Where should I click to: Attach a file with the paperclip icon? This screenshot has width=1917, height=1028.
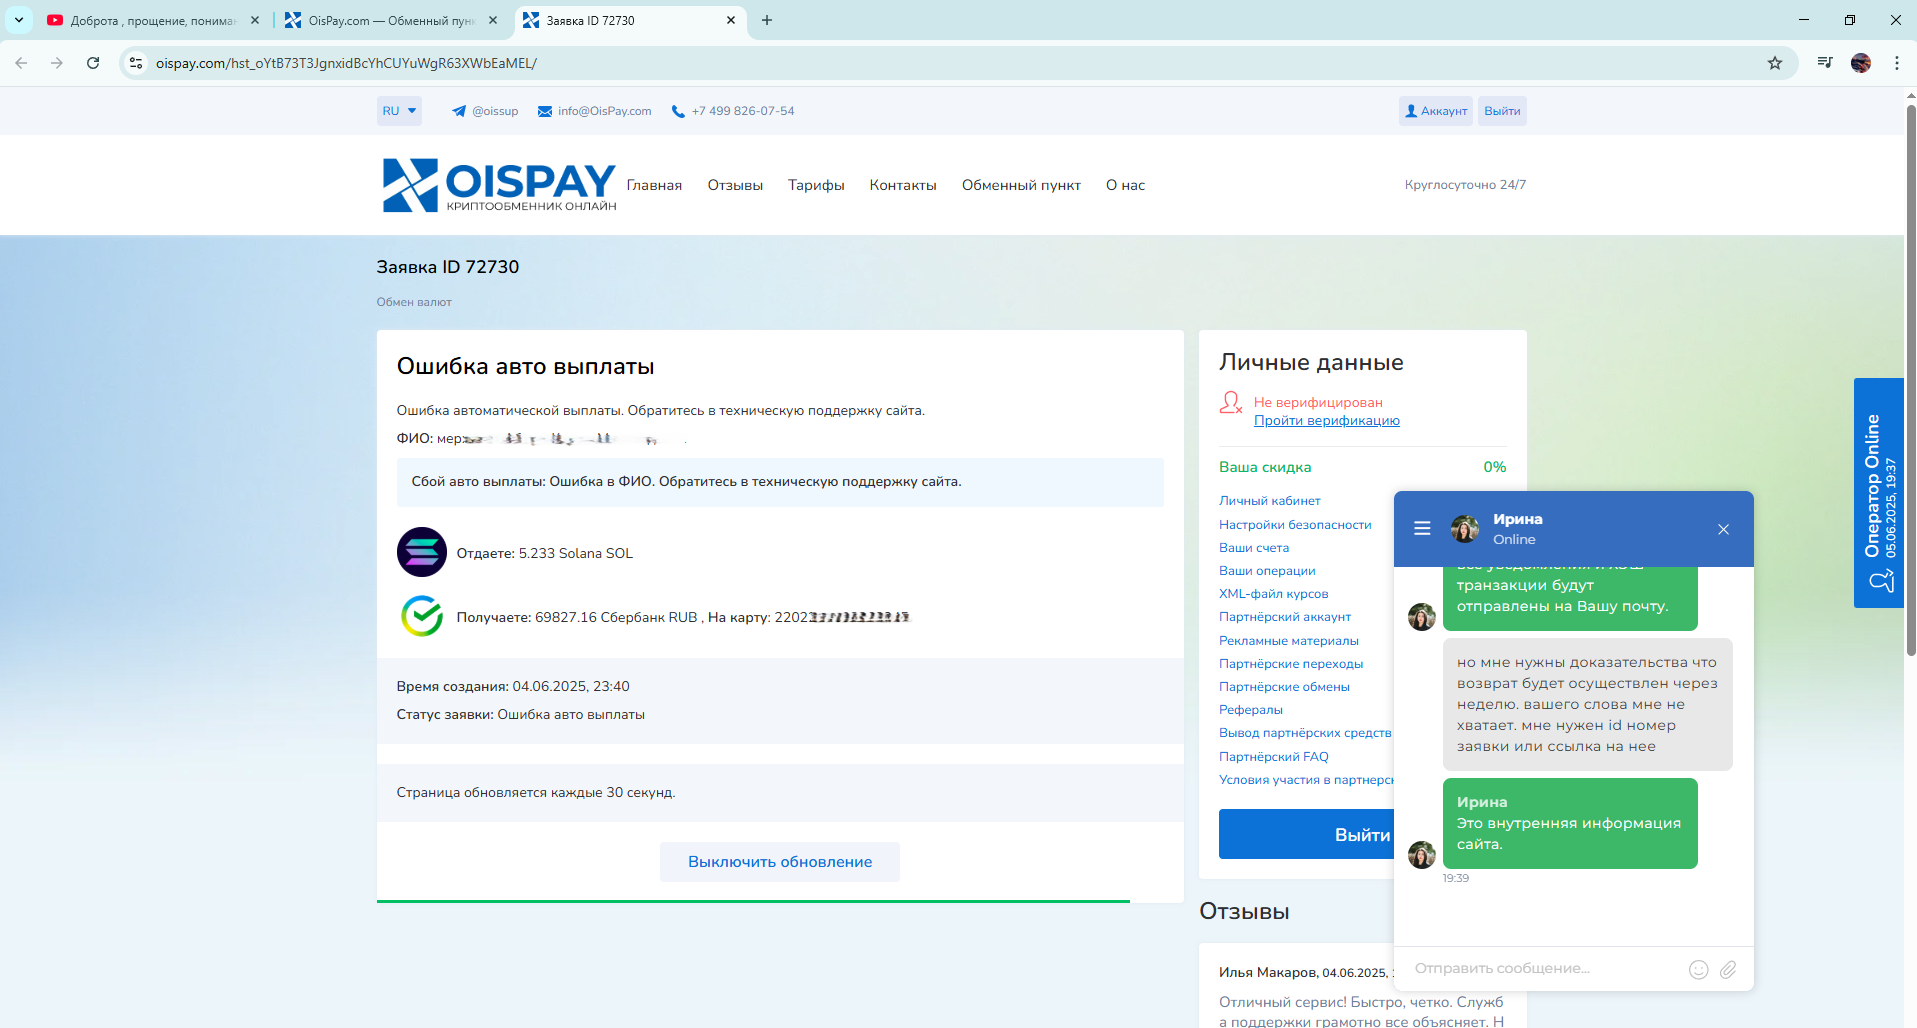[1728, 969]
